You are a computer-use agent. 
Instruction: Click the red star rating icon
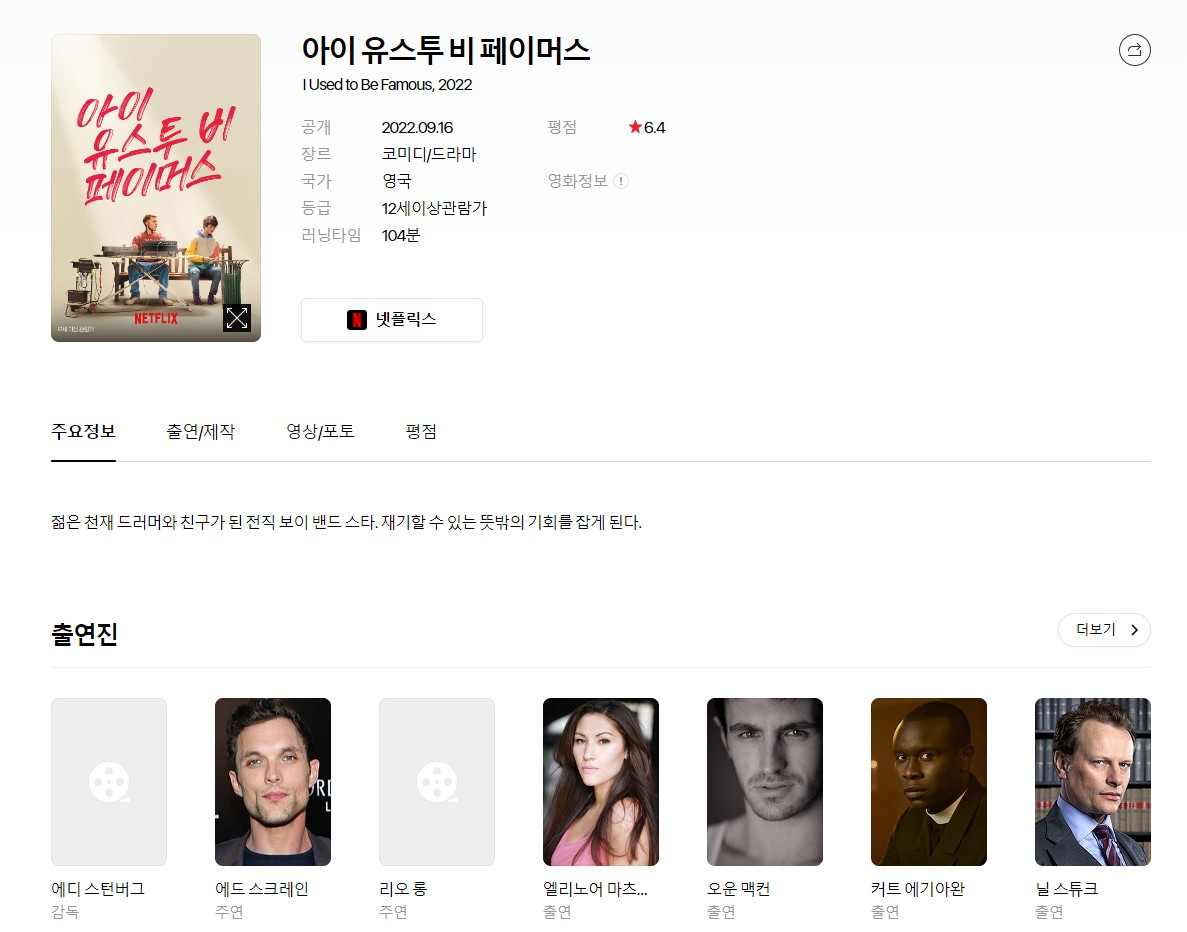tap(635, 127)
